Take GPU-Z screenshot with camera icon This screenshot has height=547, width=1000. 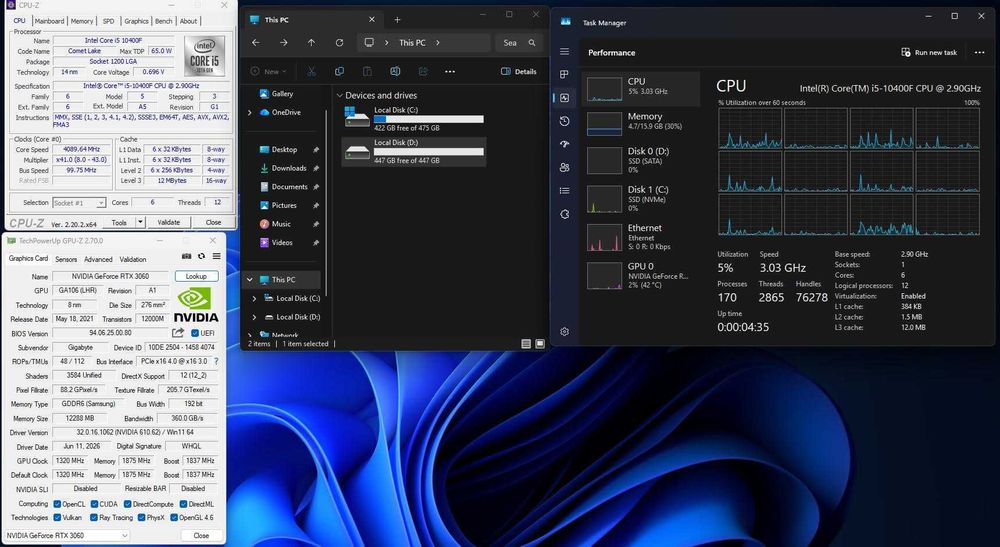point(186,256)
